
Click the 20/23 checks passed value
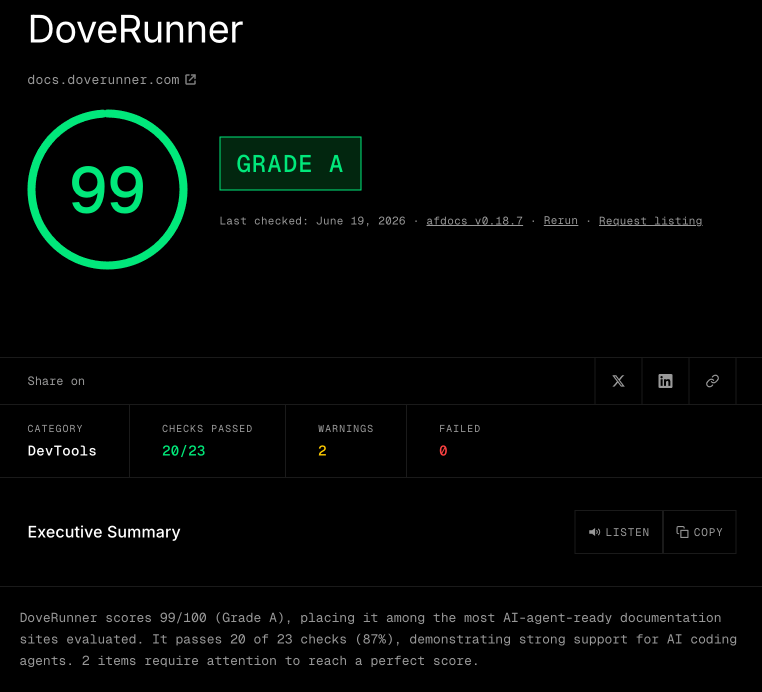point(184,451)
